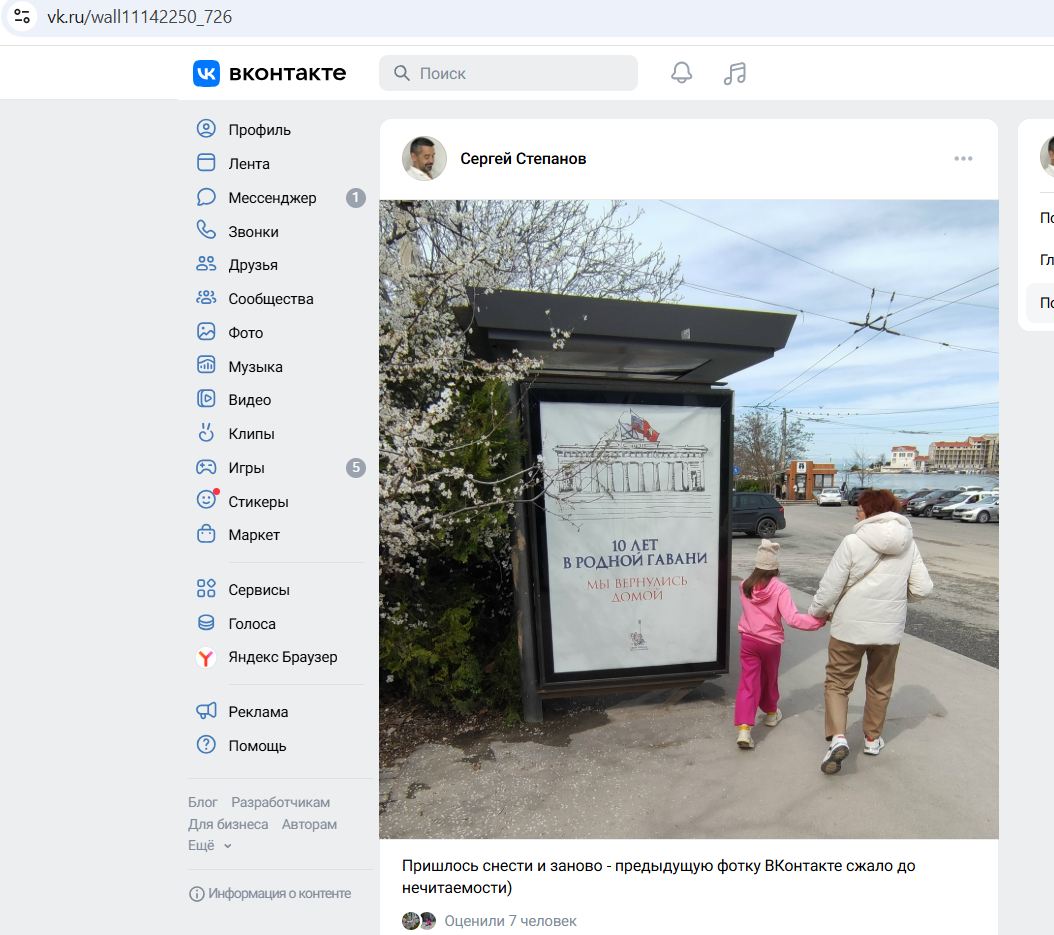Open Сергей Степанов's avatar picture

coord(424,159)
